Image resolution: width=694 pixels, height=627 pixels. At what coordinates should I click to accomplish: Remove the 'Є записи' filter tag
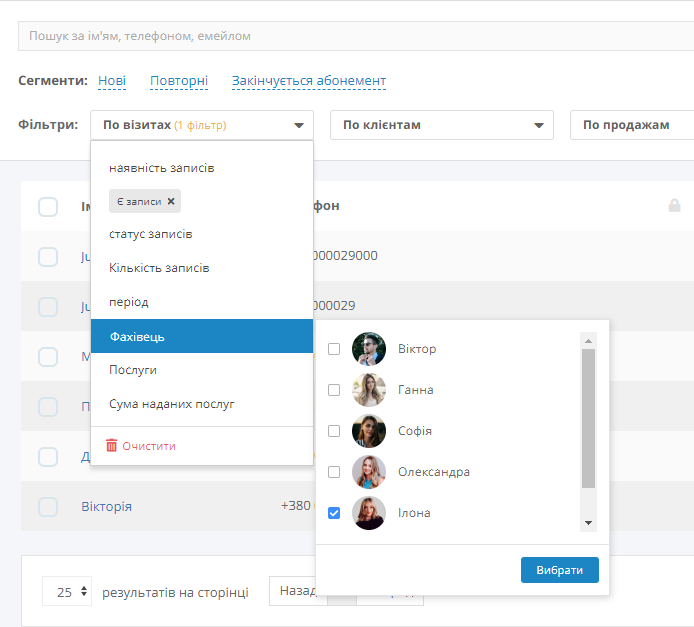point(171,201)
